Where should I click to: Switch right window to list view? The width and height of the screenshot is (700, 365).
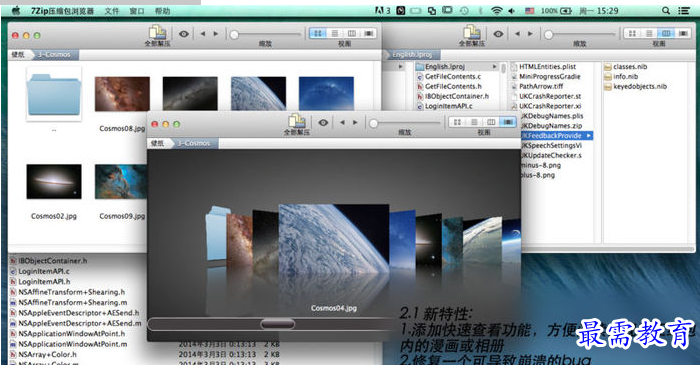click(649, 33)
